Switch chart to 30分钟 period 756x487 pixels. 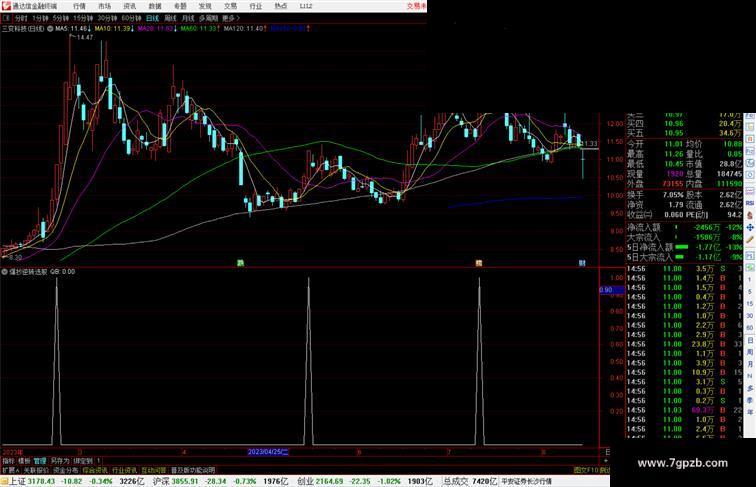(x=107, y=18)
